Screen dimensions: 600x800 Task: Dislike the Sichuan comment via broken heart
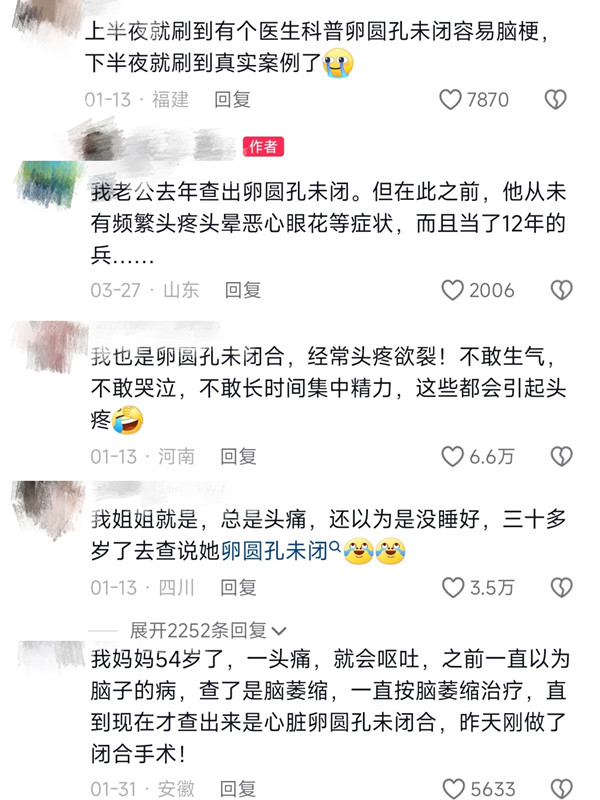(x=561, y=587)
